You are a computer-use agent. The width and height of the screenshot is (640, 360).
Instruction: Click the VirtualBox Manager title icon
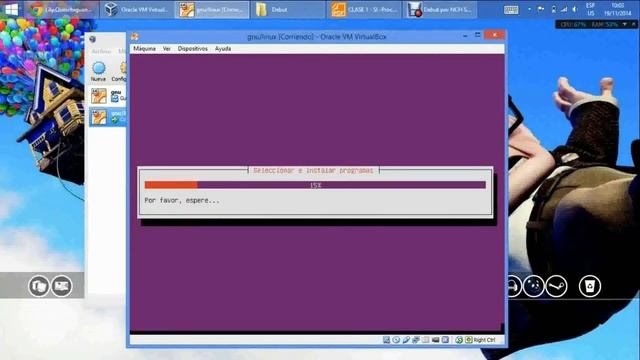coord(93,39)
